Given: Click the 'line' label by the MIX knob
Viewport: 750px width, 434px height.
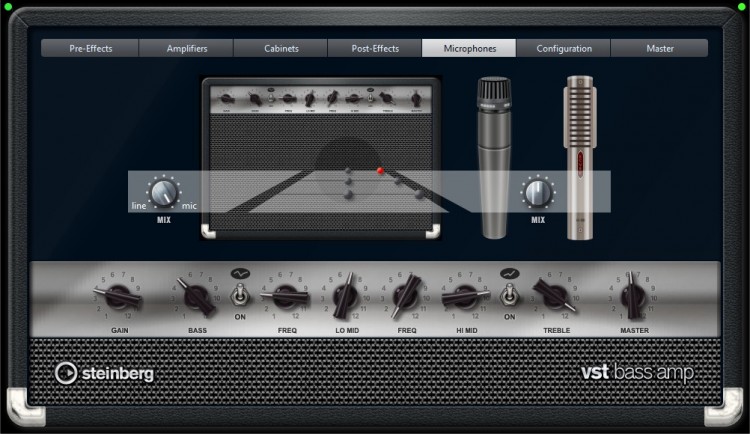Looking at the screenshot, I should click(139, 206).
